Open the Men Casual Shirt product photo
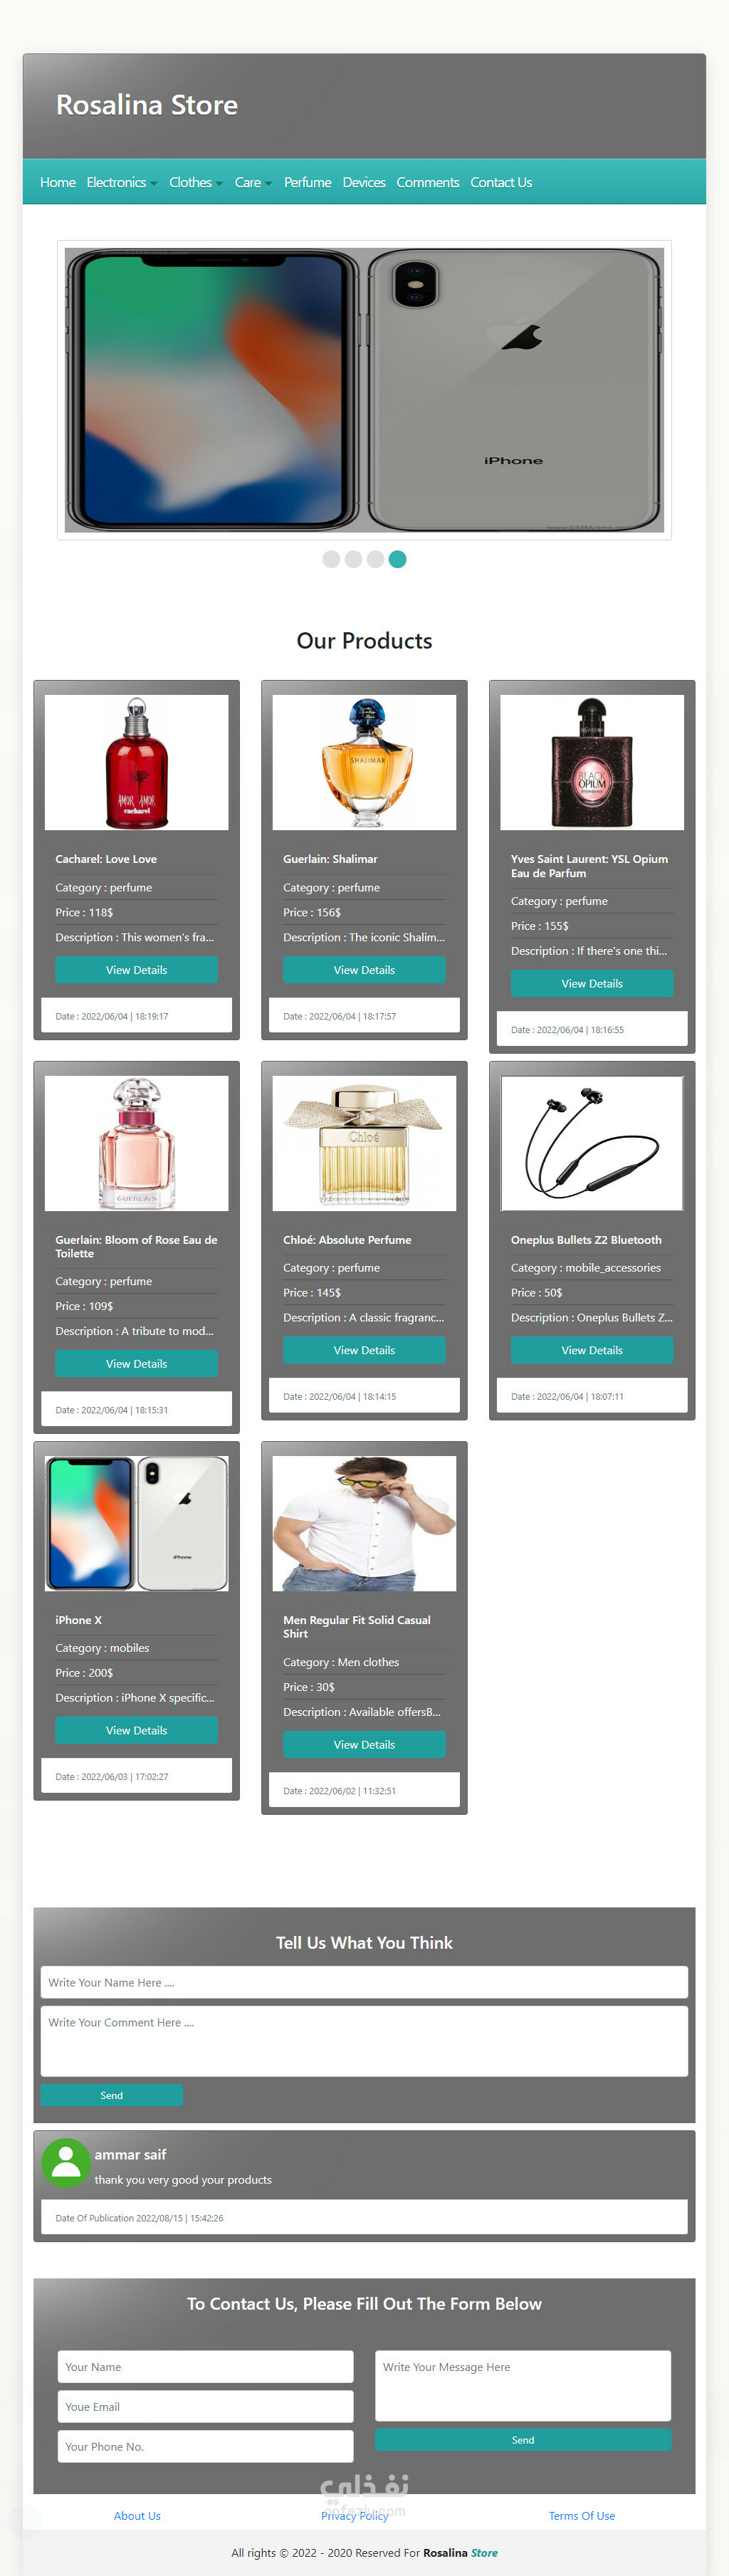The width and height of the screenshot is (729, 2576). (364, 1523)
